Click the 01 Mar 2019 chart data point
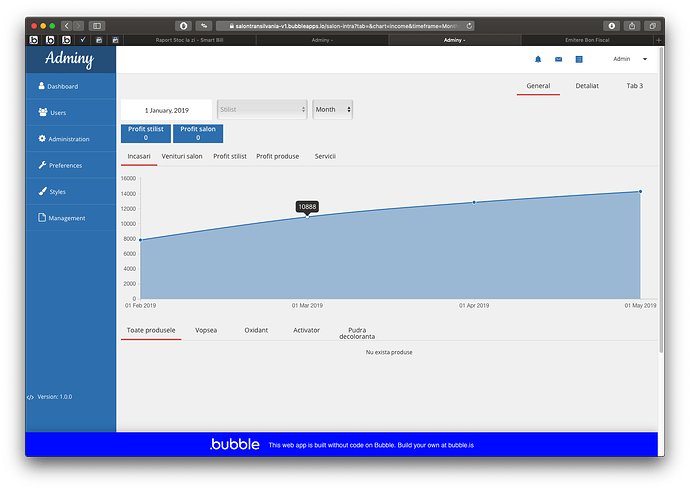 (307, 217)
